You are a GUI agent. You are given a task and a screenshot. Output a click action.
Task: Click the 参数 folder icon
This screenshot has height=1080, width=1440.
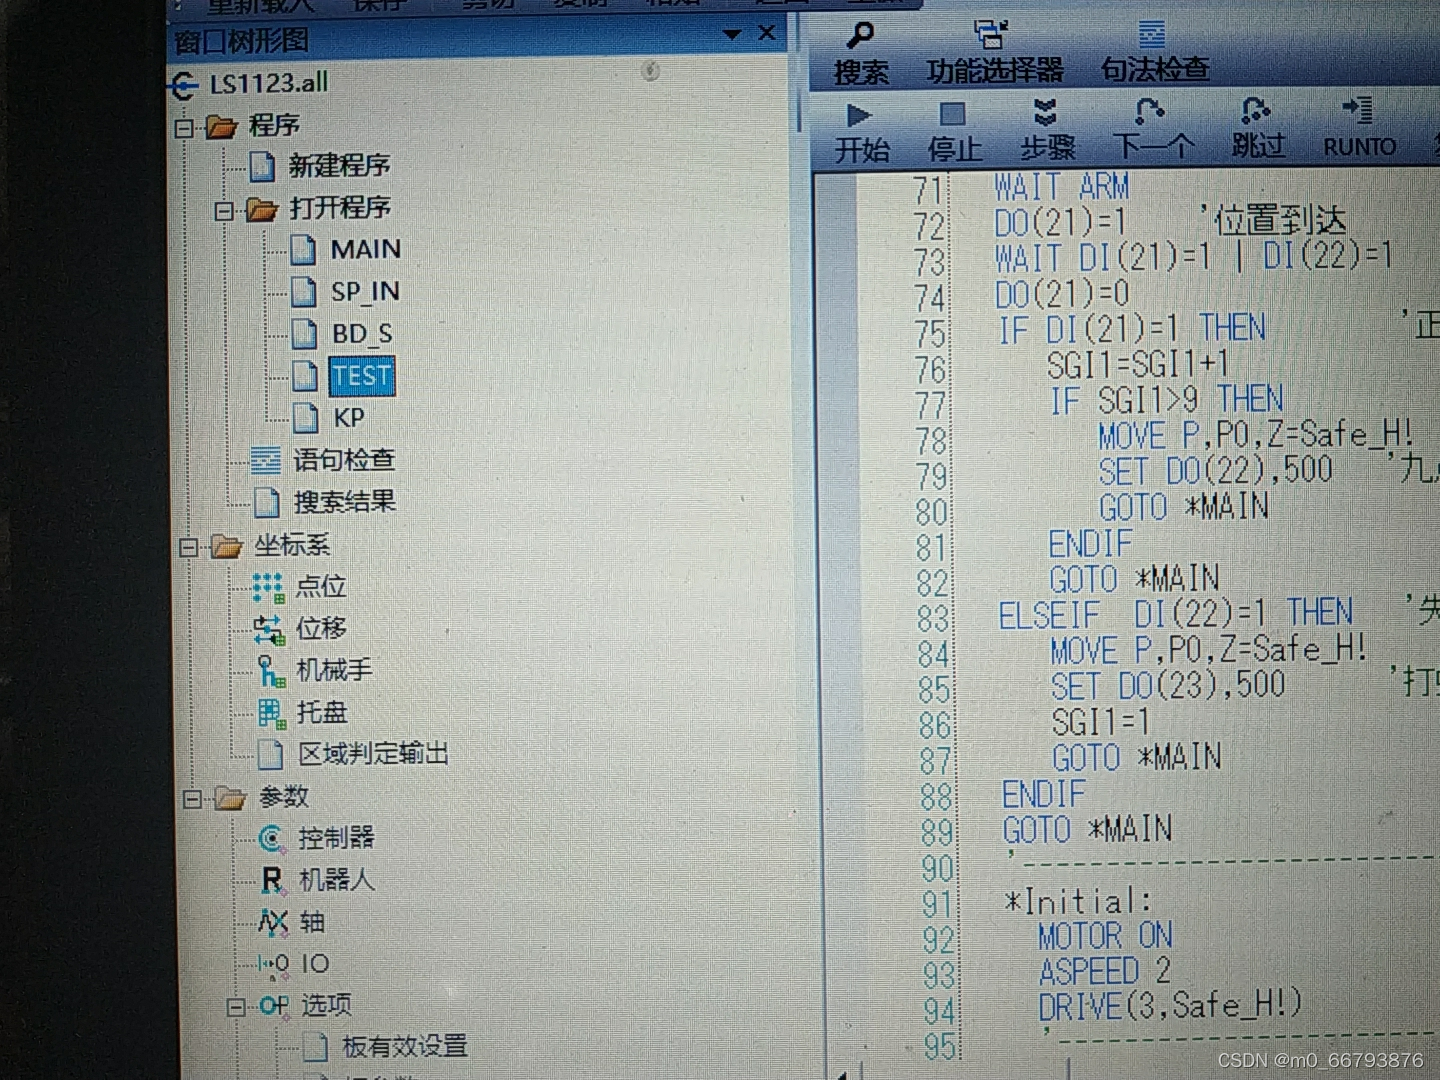(x=231, y=798)
